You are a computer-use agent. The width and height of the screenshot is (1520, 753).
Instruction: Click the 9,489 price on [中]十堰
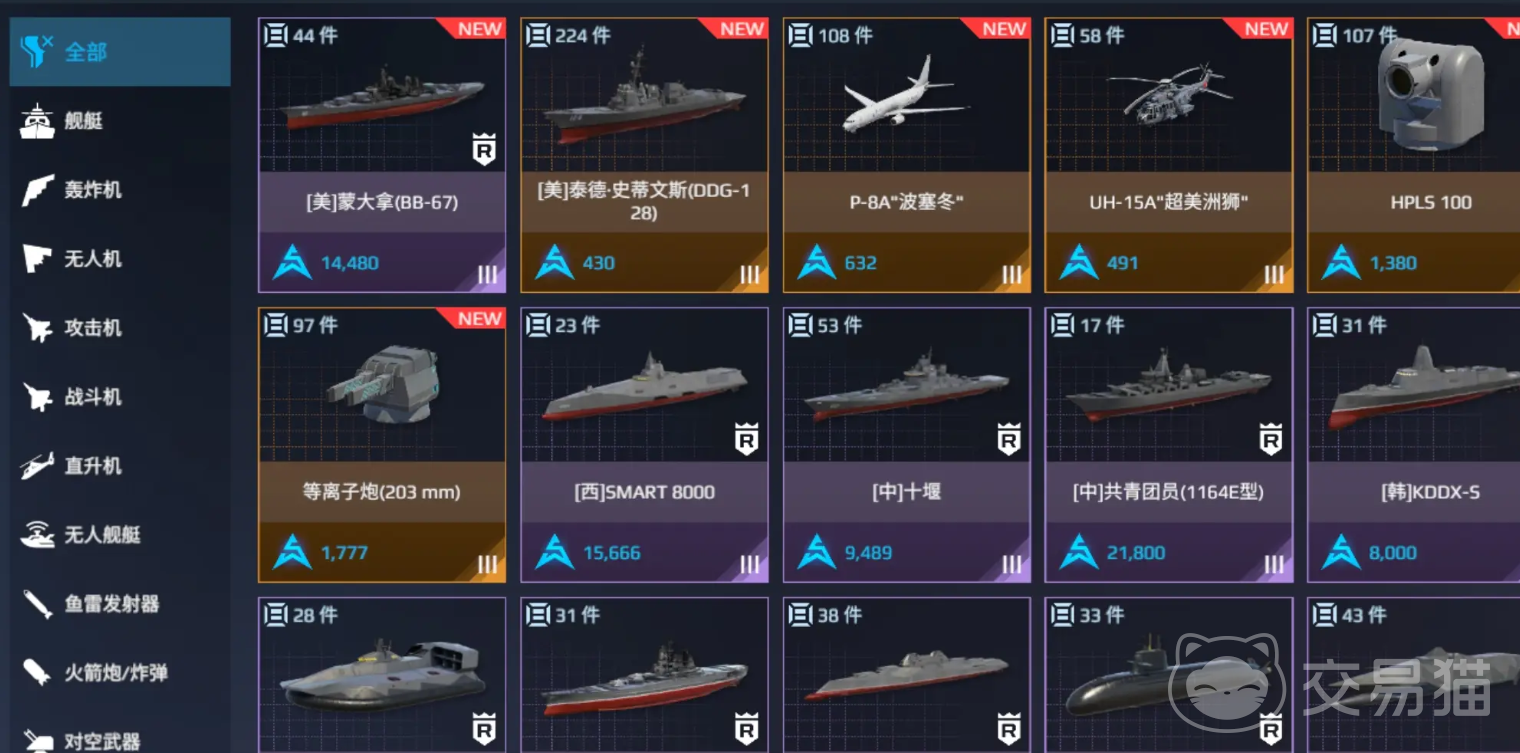868,553
